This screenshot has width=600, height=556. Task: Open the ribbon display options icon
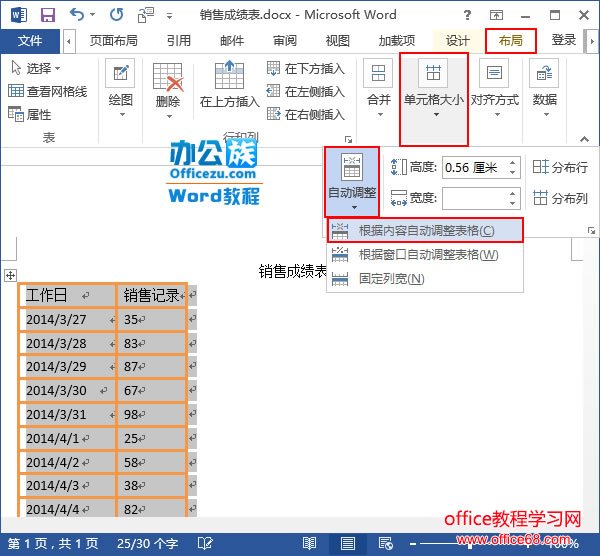tap(496, 15)
